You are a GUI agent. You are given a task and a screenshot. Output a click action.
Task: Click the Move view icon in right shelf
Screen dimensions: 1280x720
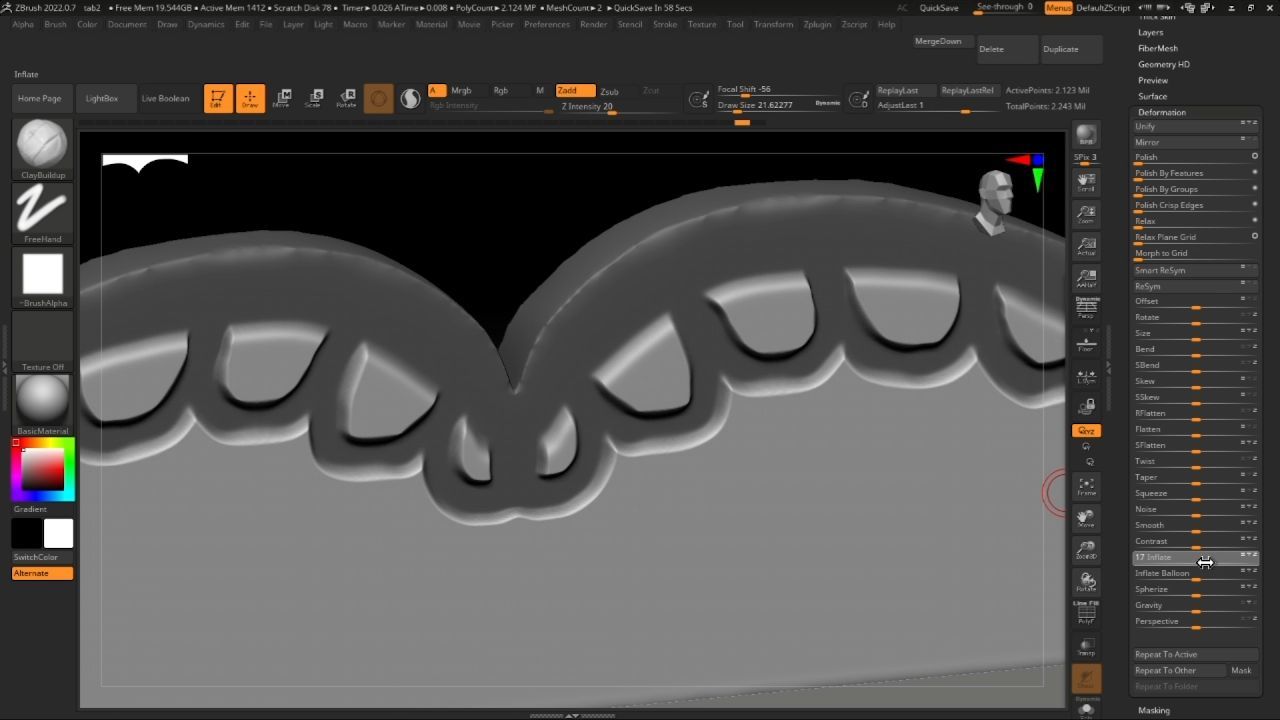click(x=1086, y=518)
